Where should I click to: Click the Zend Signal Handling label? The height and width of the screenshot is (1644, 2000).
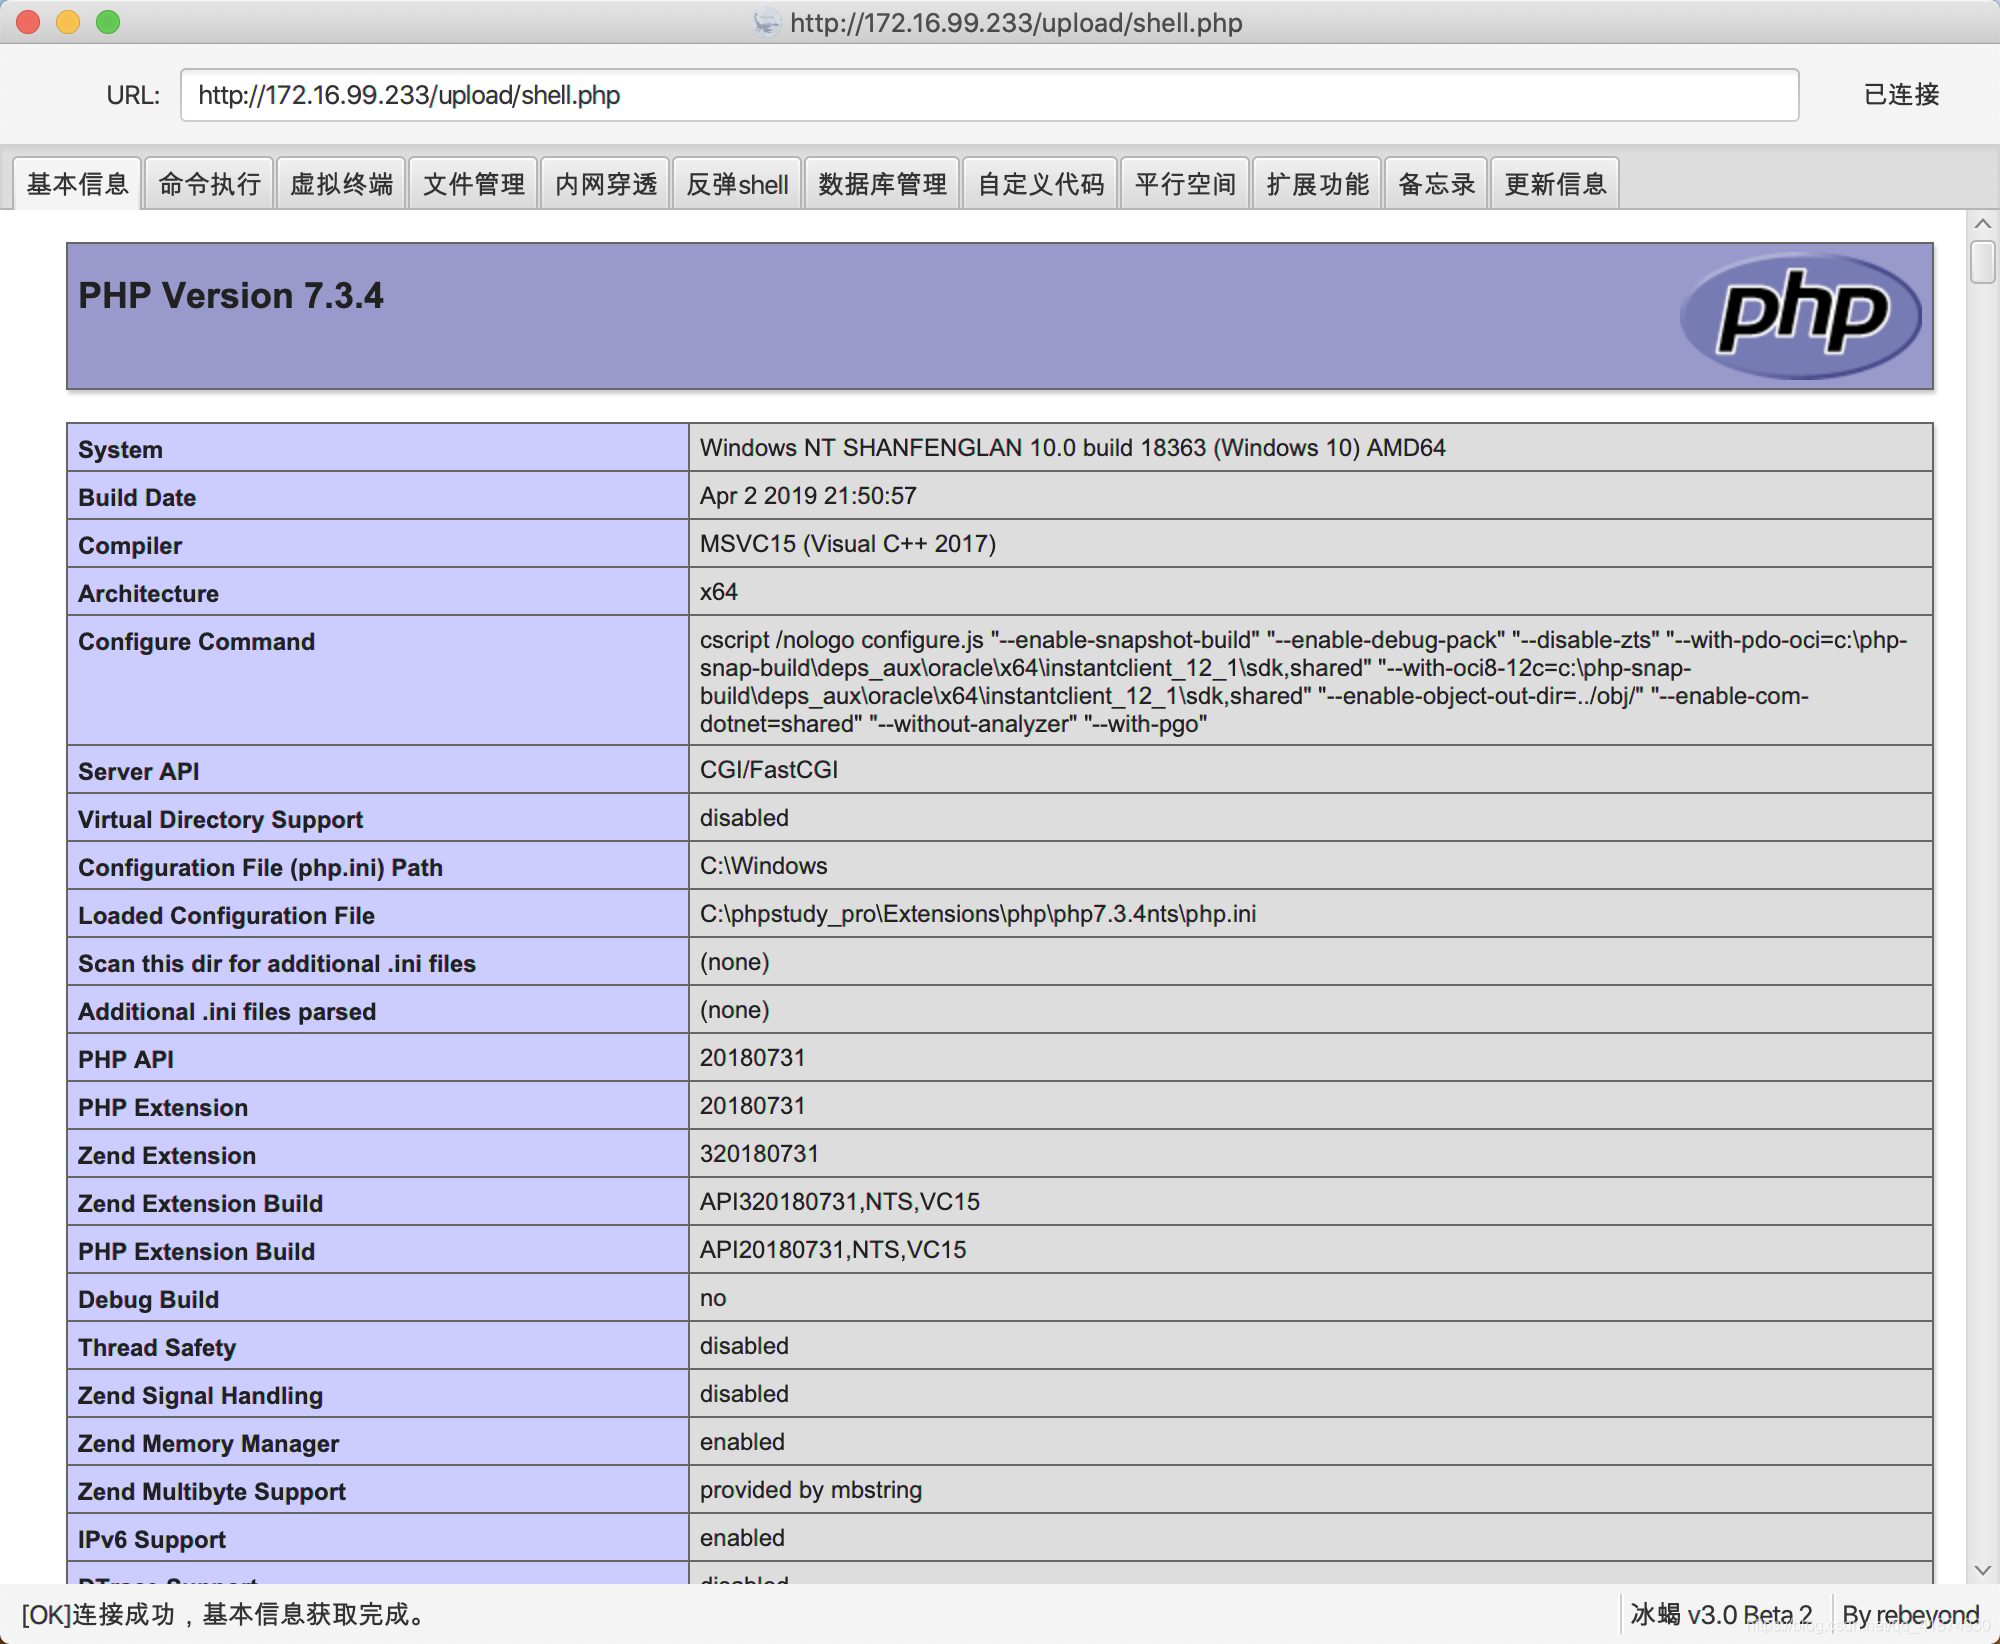coord(200,1396)
